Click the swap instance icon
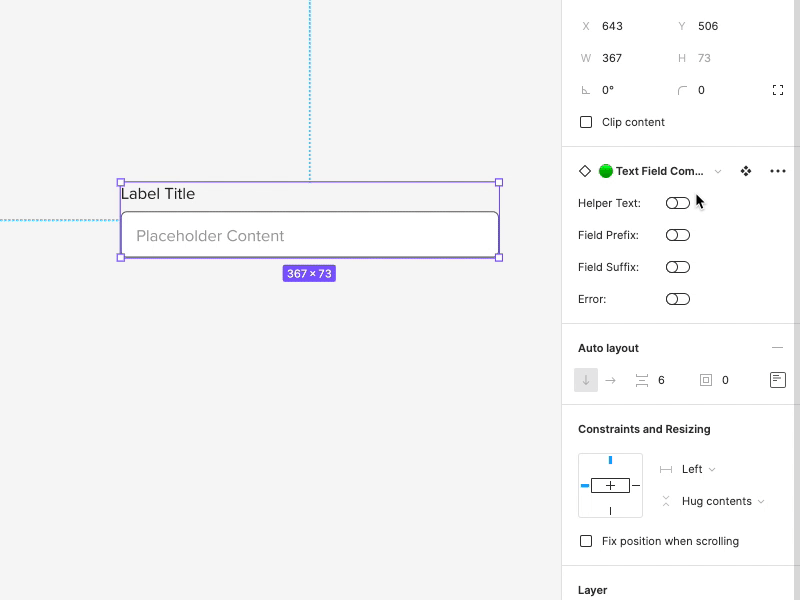This screenshot has height=600, width=800. pyautogui.click(x=745, y=171)
